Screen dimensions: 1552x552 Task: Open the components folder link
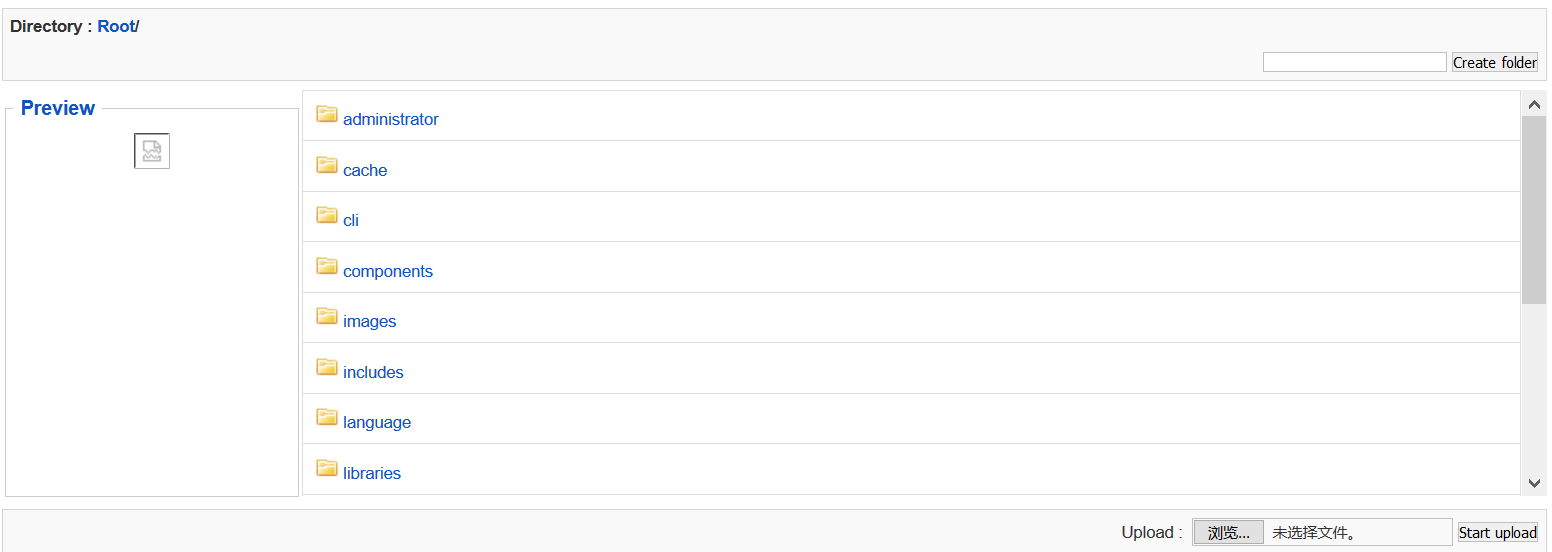(x=387, y=271)
